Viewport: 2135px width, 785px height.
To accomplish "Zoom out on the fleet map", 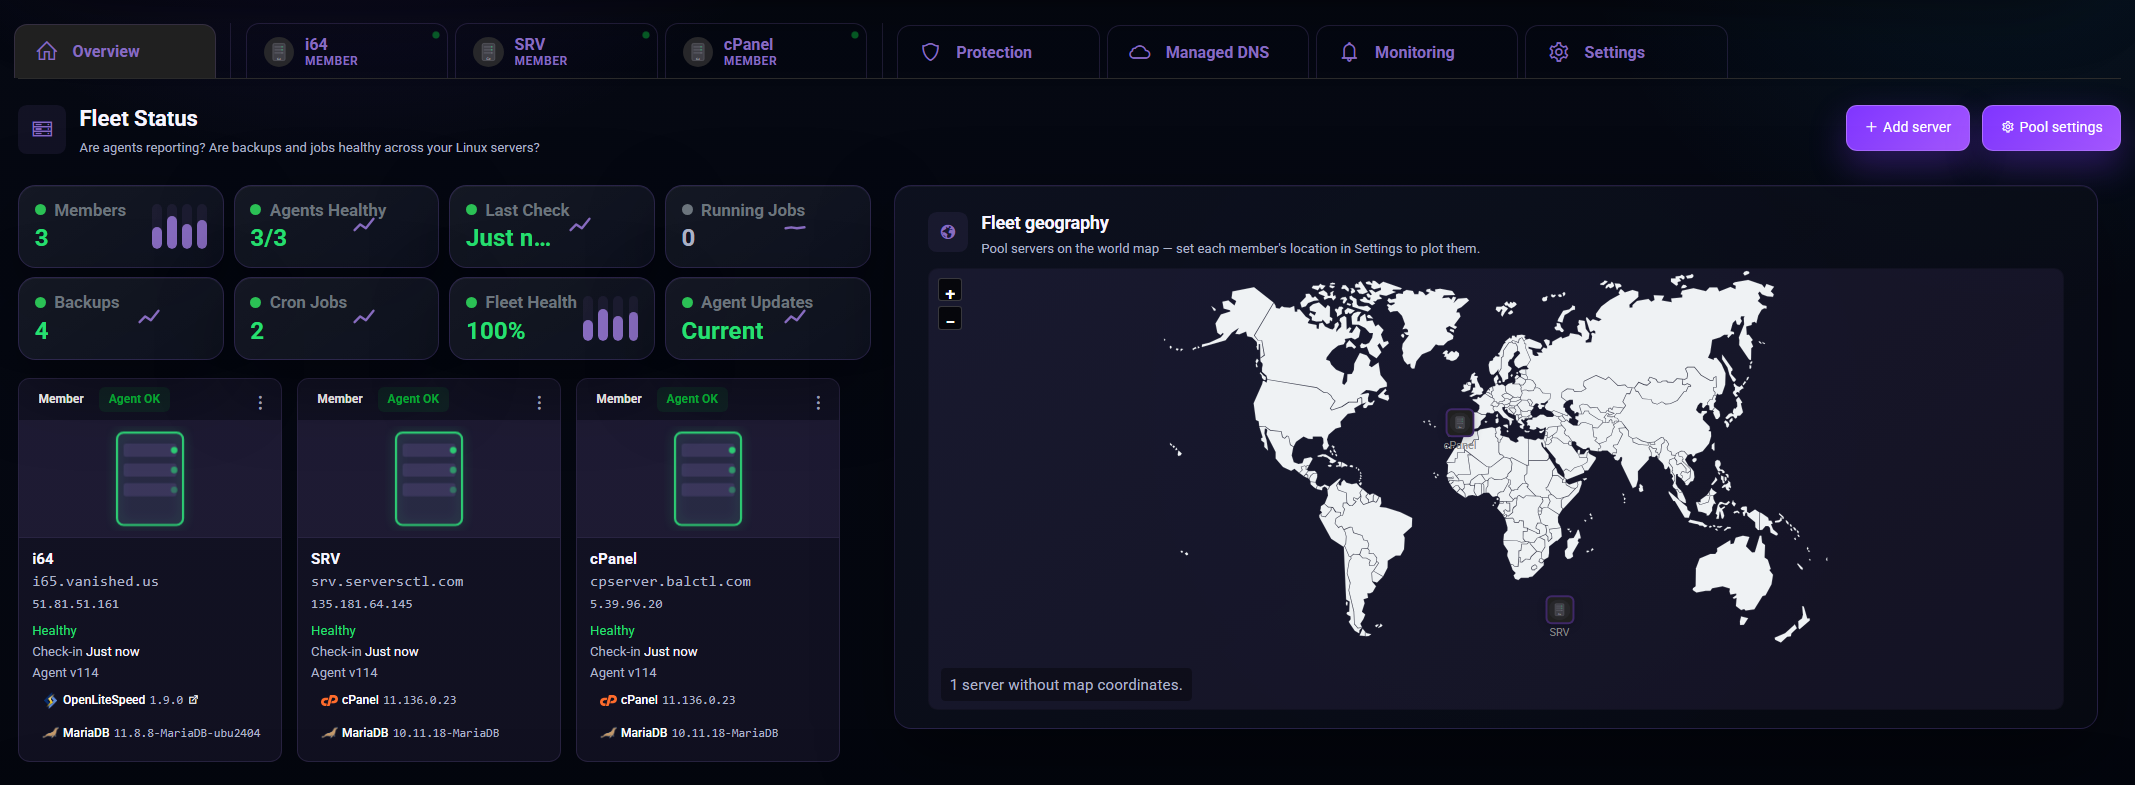I will point(950,319).
